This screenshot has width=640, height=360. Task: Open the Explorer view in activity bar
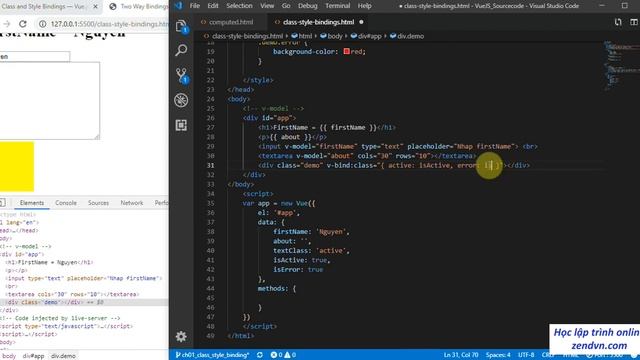coord(181,27)
